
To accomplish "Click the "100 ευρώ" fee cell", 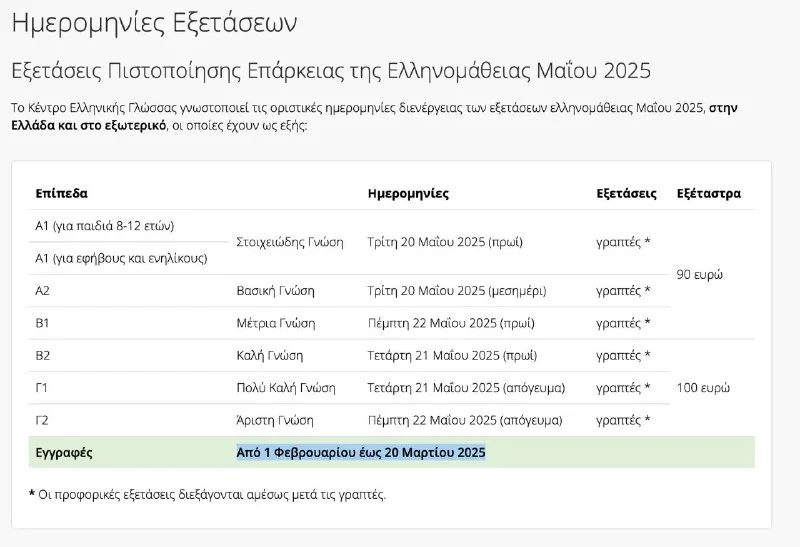I will [x=703, y=387].
